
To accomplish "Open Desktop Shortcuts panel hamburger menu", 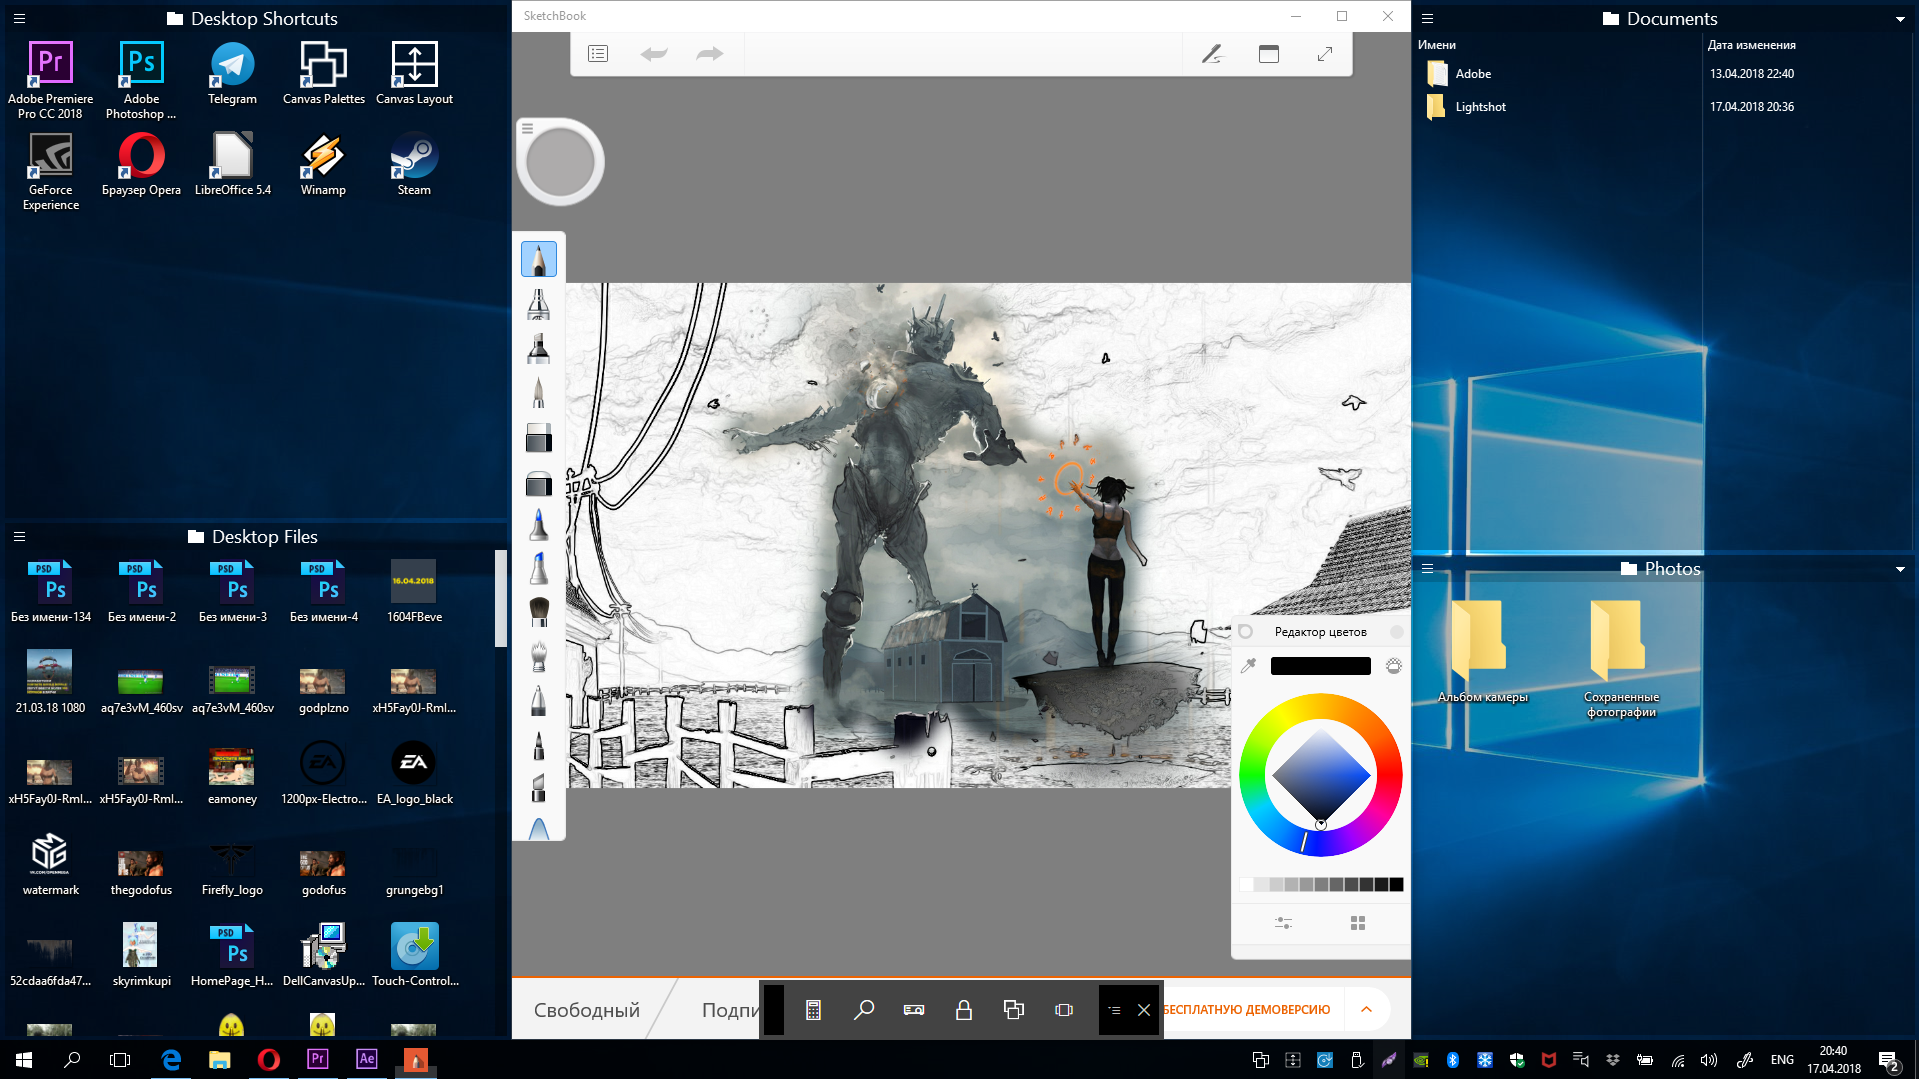I will pos(19,19).
